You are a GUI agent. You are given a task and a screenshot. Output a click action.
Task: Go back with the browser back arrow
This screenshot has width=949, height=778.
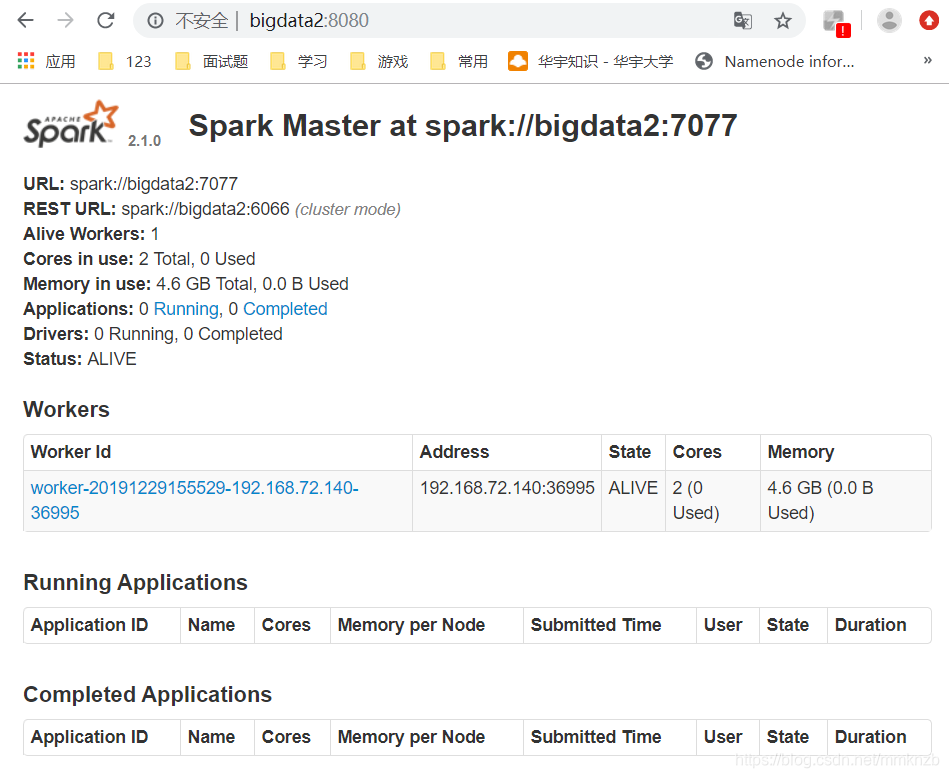(x=25, y=21)
